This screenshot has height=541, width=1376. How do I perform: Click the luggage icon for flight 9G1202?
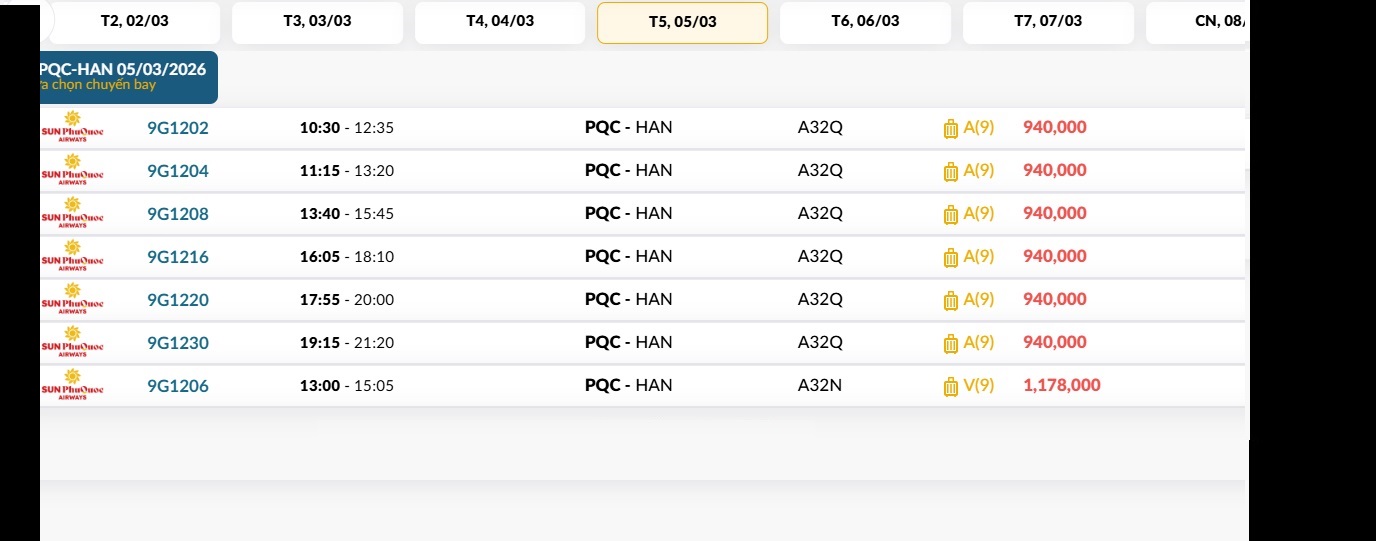(x=951, y=129)
